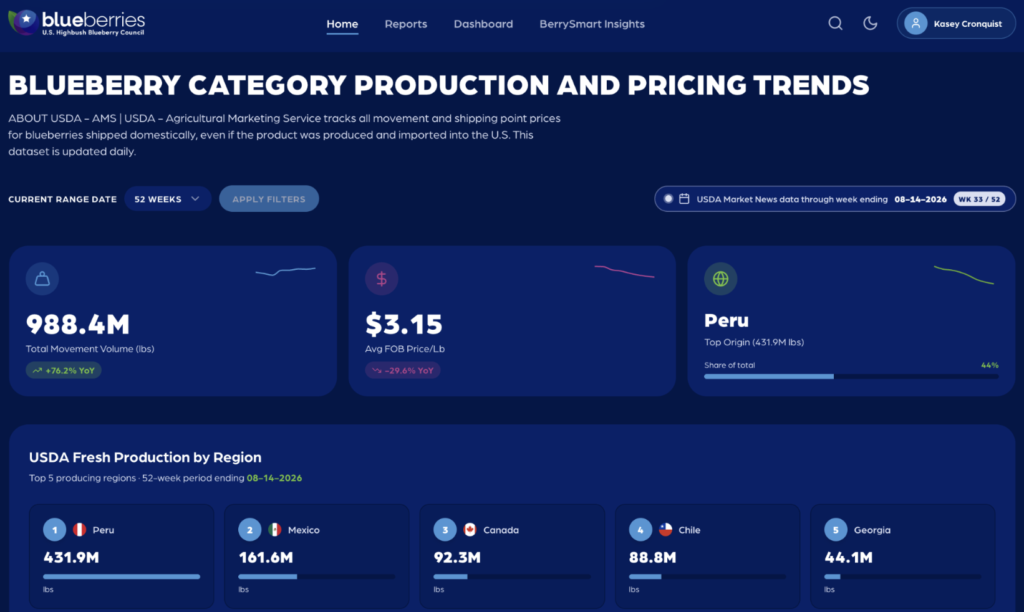Viewport: 1024px width, 612px height.
Task: Go to the Reports tab
Action: click(x=406, y=24)
